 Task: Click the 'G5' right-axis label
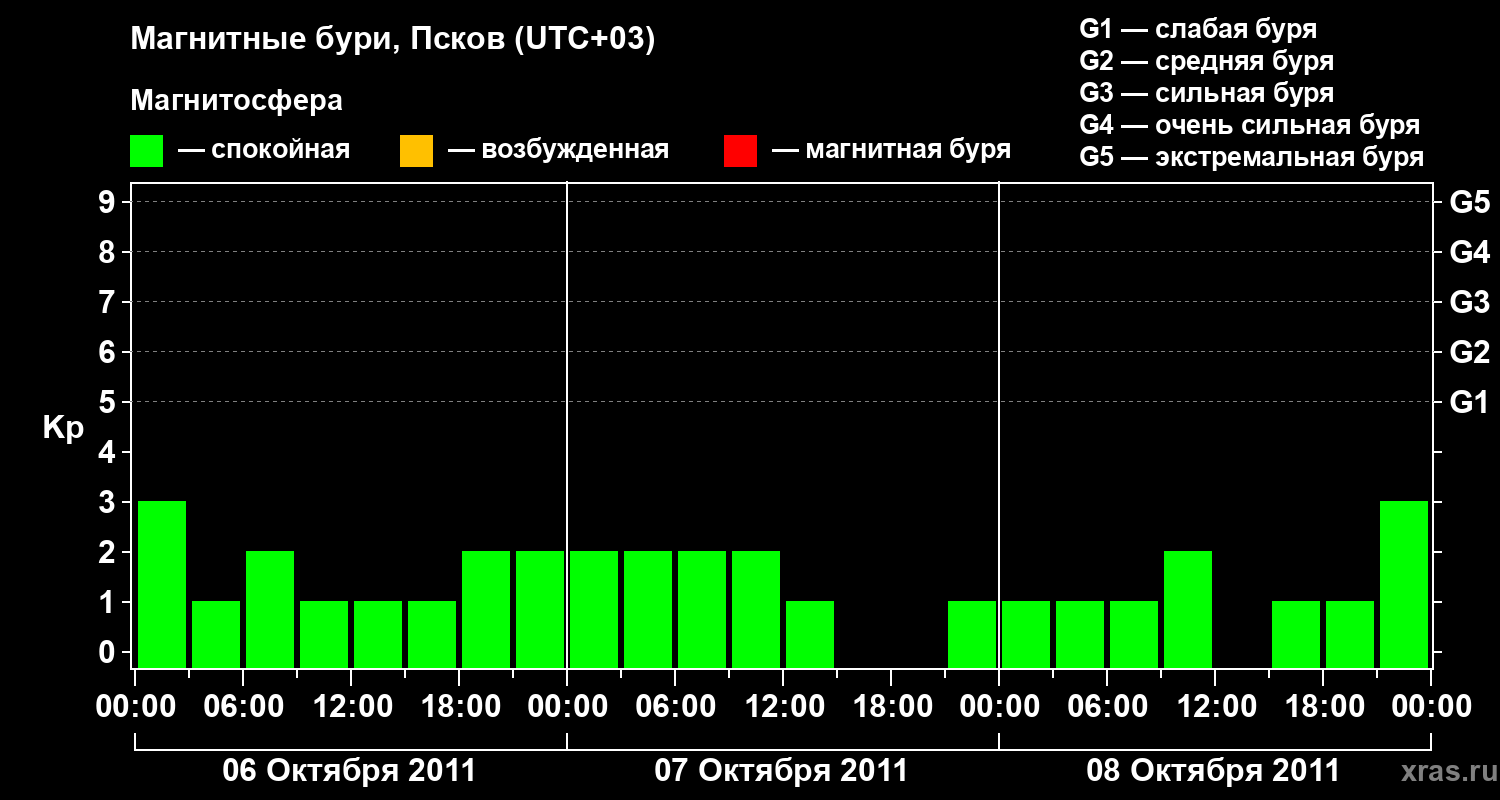coord(1469,202)
